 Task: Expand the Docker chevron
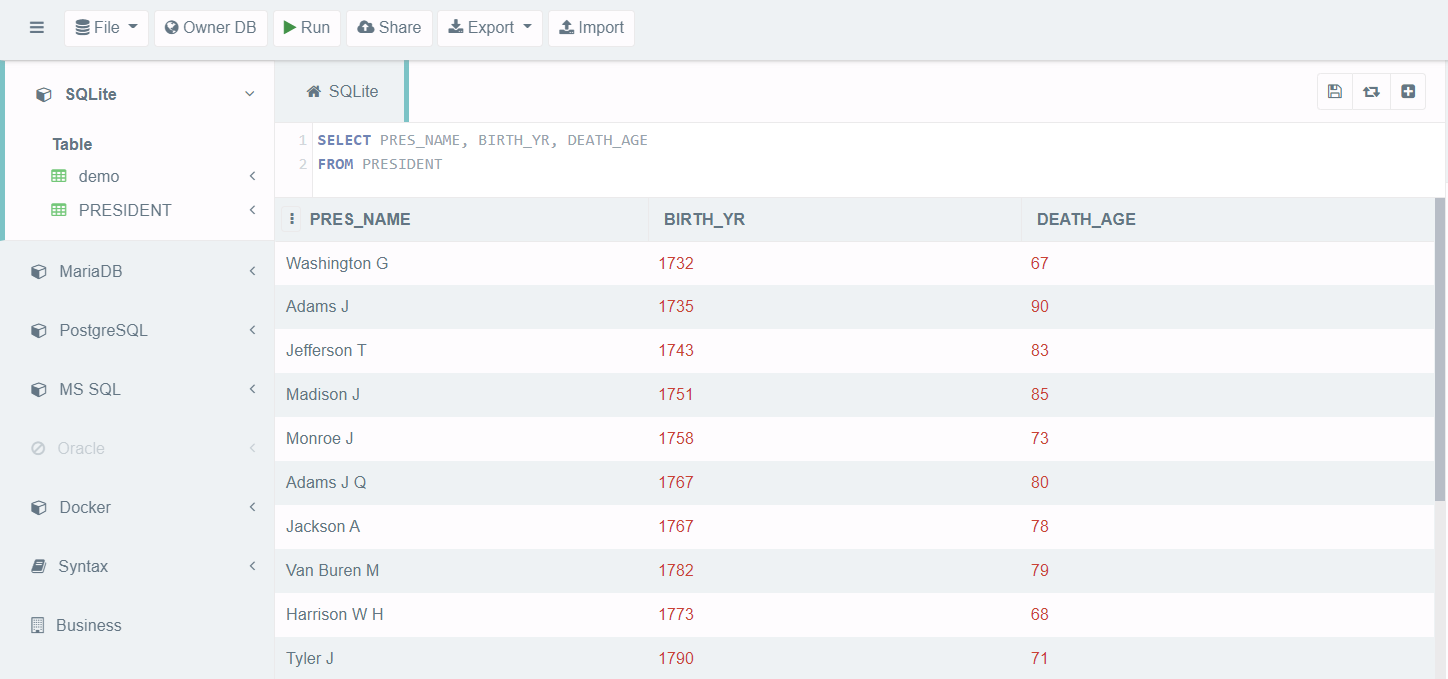pos(252,507)
